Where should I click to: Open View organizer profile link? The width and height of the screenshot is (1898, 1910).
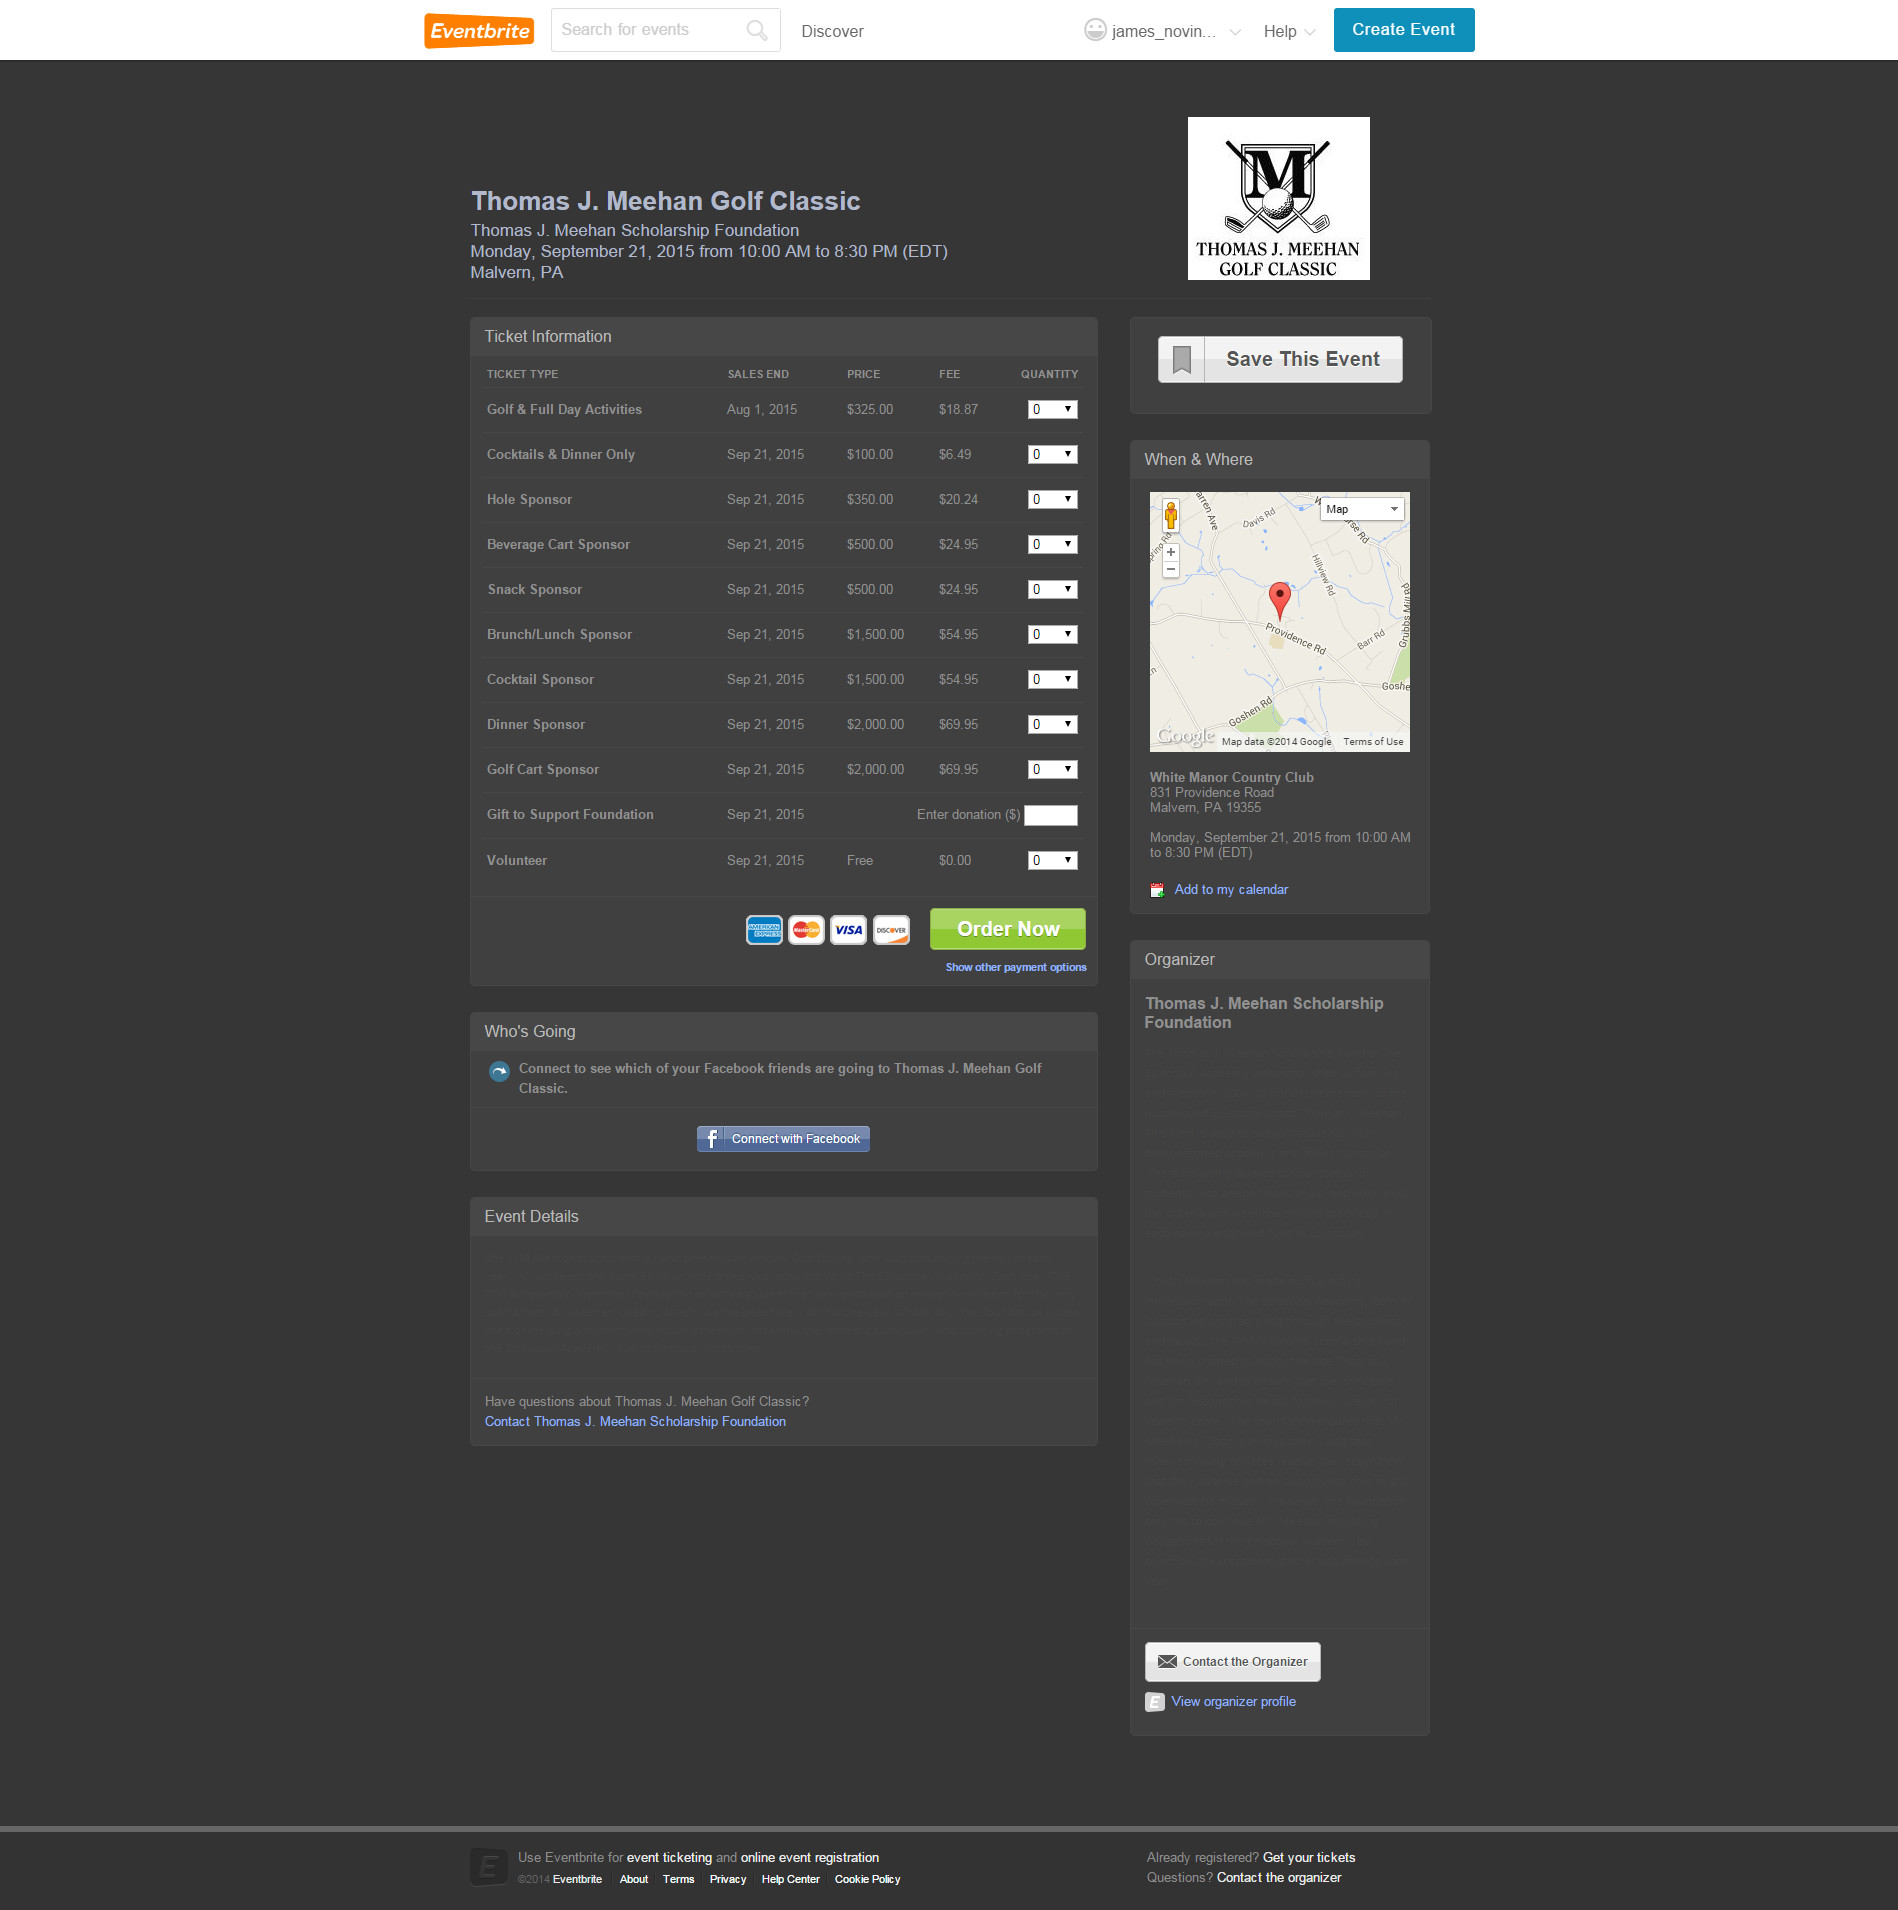[1233, 1702]
